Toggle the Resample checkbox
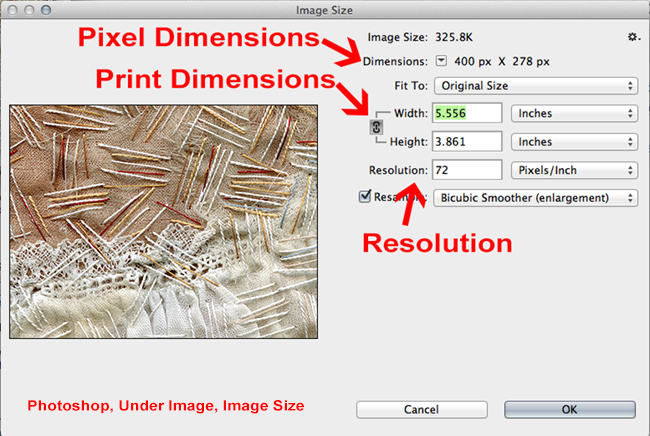Image resolution: width=650 pixels, height=436 pixels. pos(365,197)
